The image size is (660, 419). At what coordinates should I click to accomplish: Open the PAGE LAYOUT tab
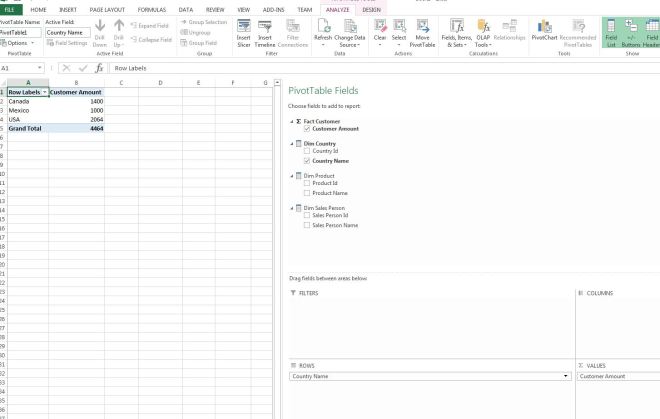pyautogui.click(x=108, y=9)
